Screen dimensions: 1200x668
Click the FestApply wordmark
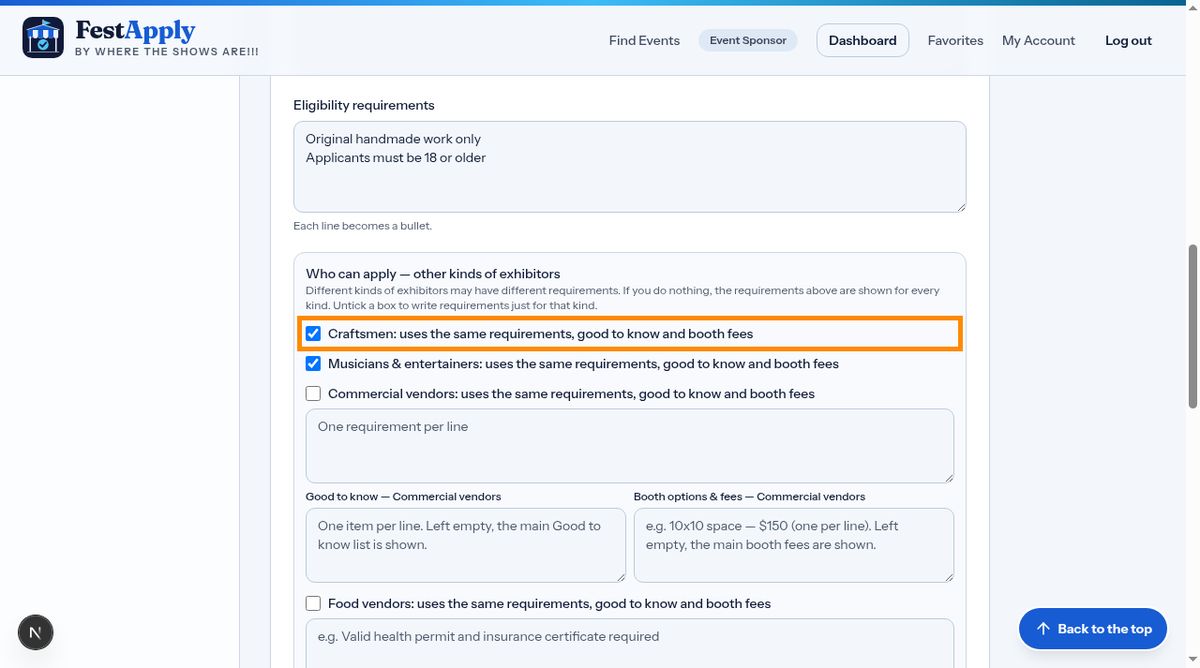[x=135, y=31]
